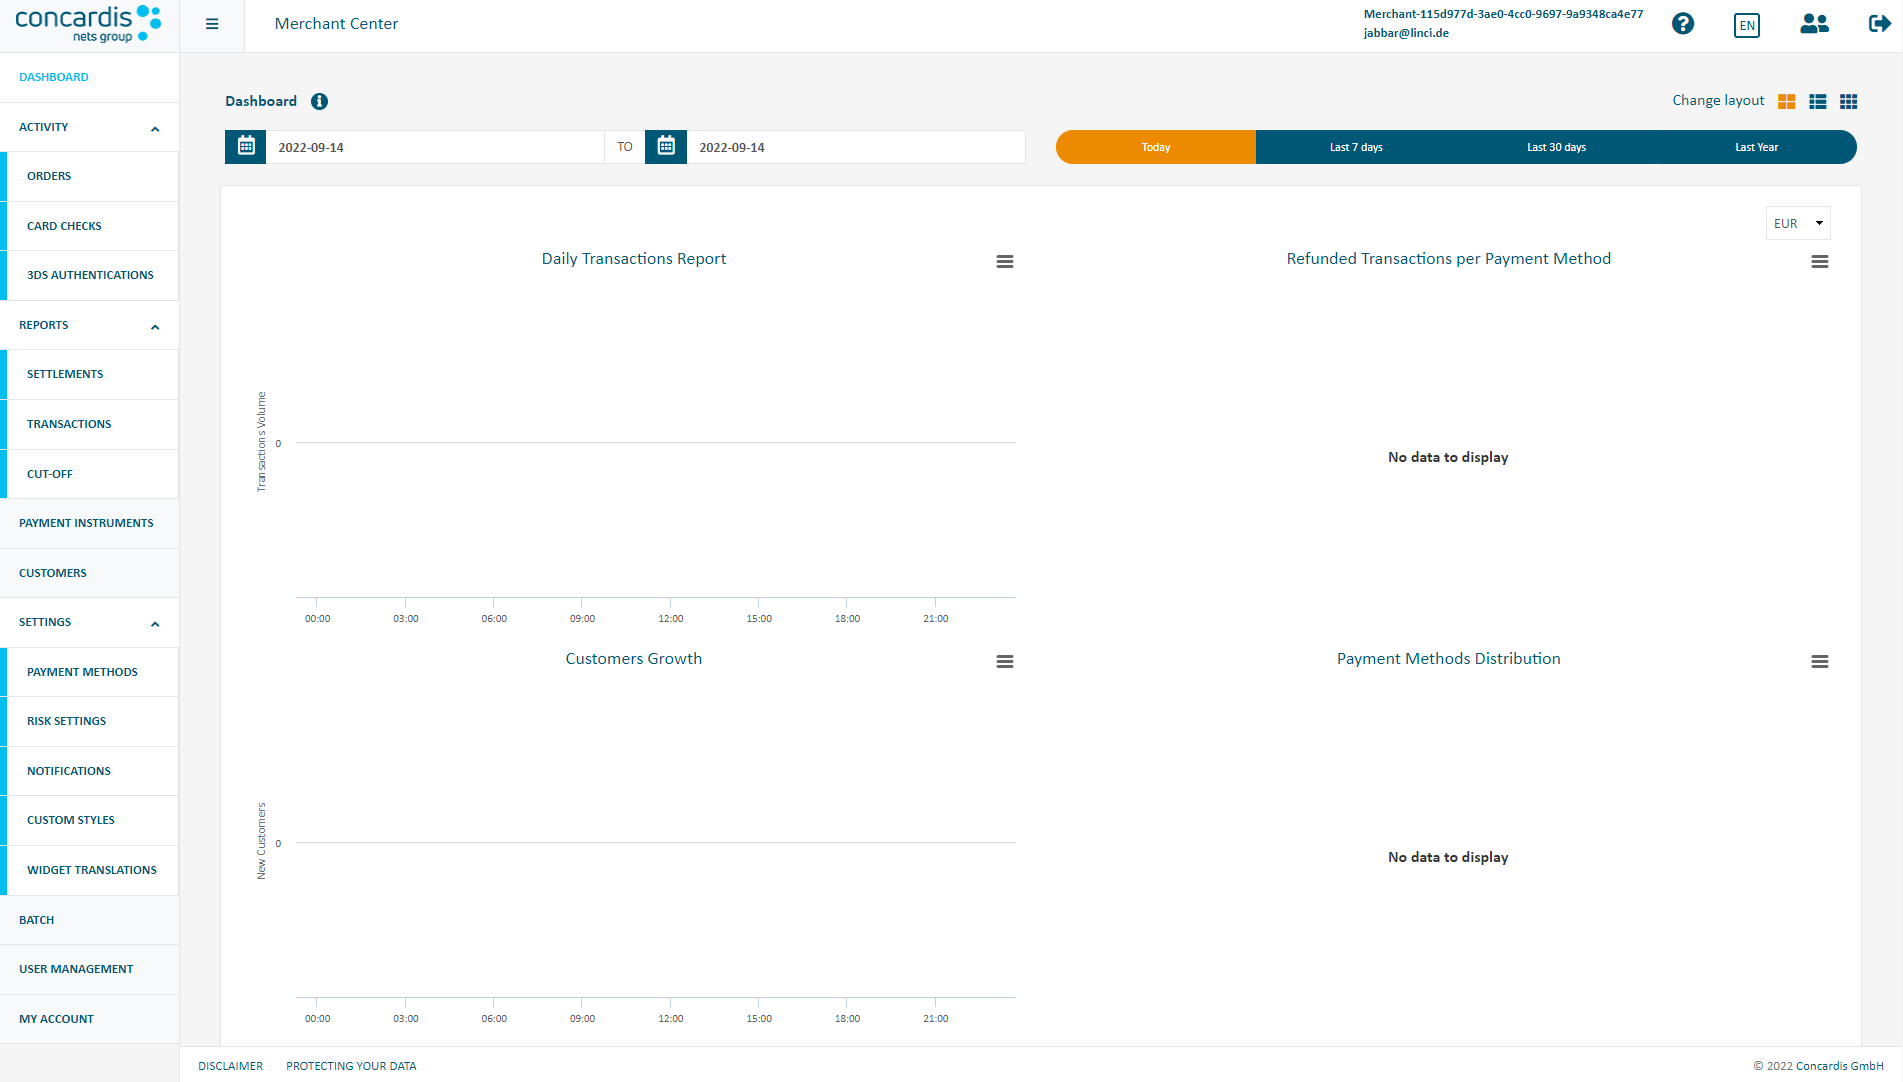Open Cut-Off report

[x=90, y=474]
